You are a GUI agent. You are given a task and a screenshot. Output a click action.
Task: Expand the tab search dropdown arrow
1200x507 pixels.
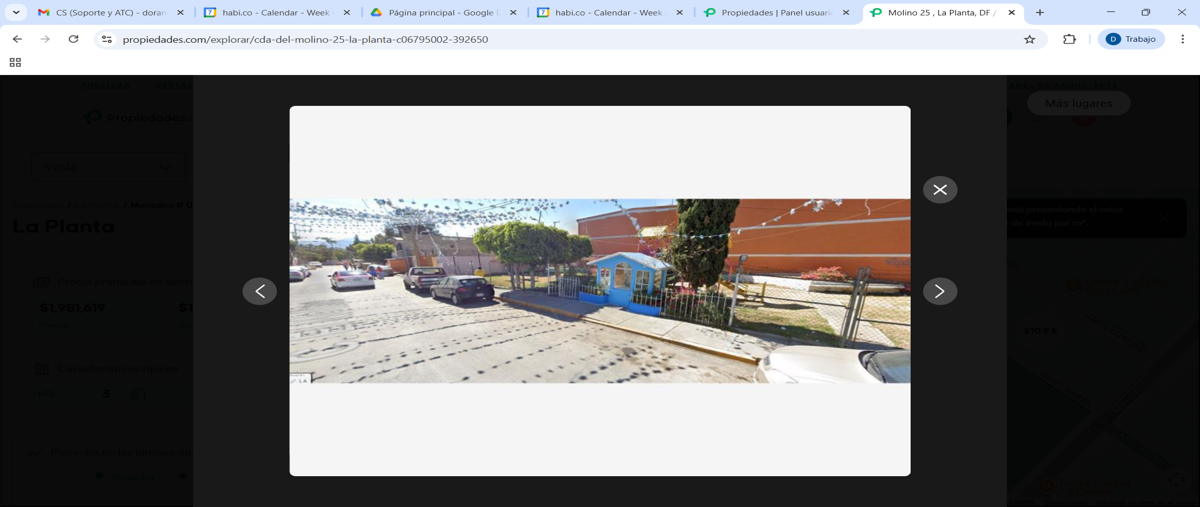click(x=16, y=12)
